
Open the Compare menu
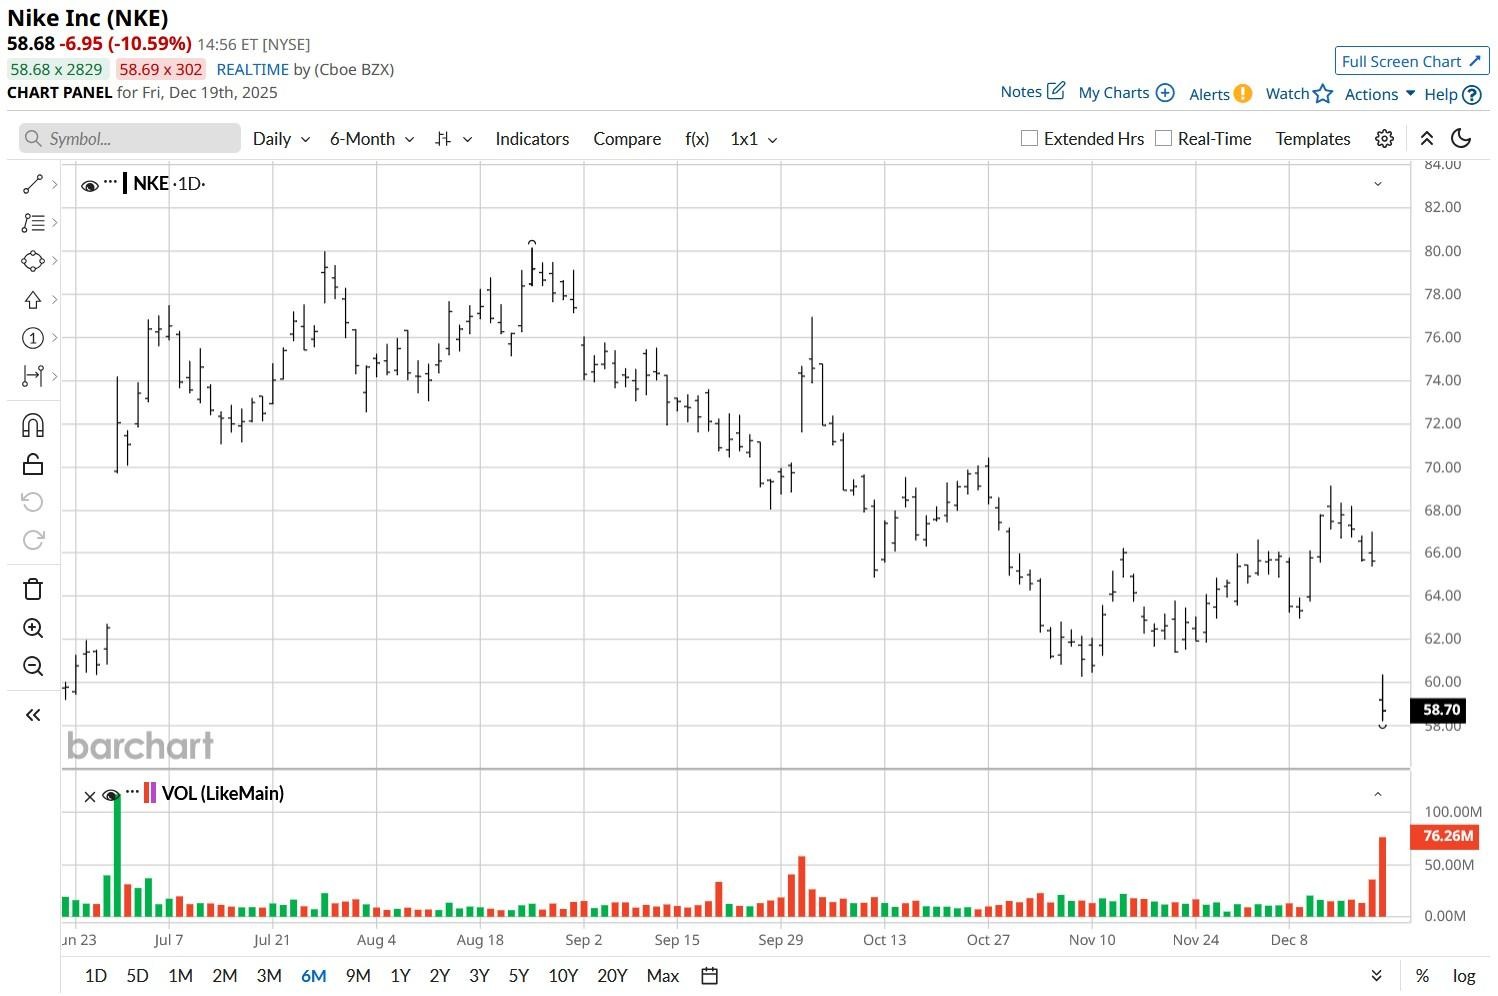pyautogui.click(x=627, y=139)
